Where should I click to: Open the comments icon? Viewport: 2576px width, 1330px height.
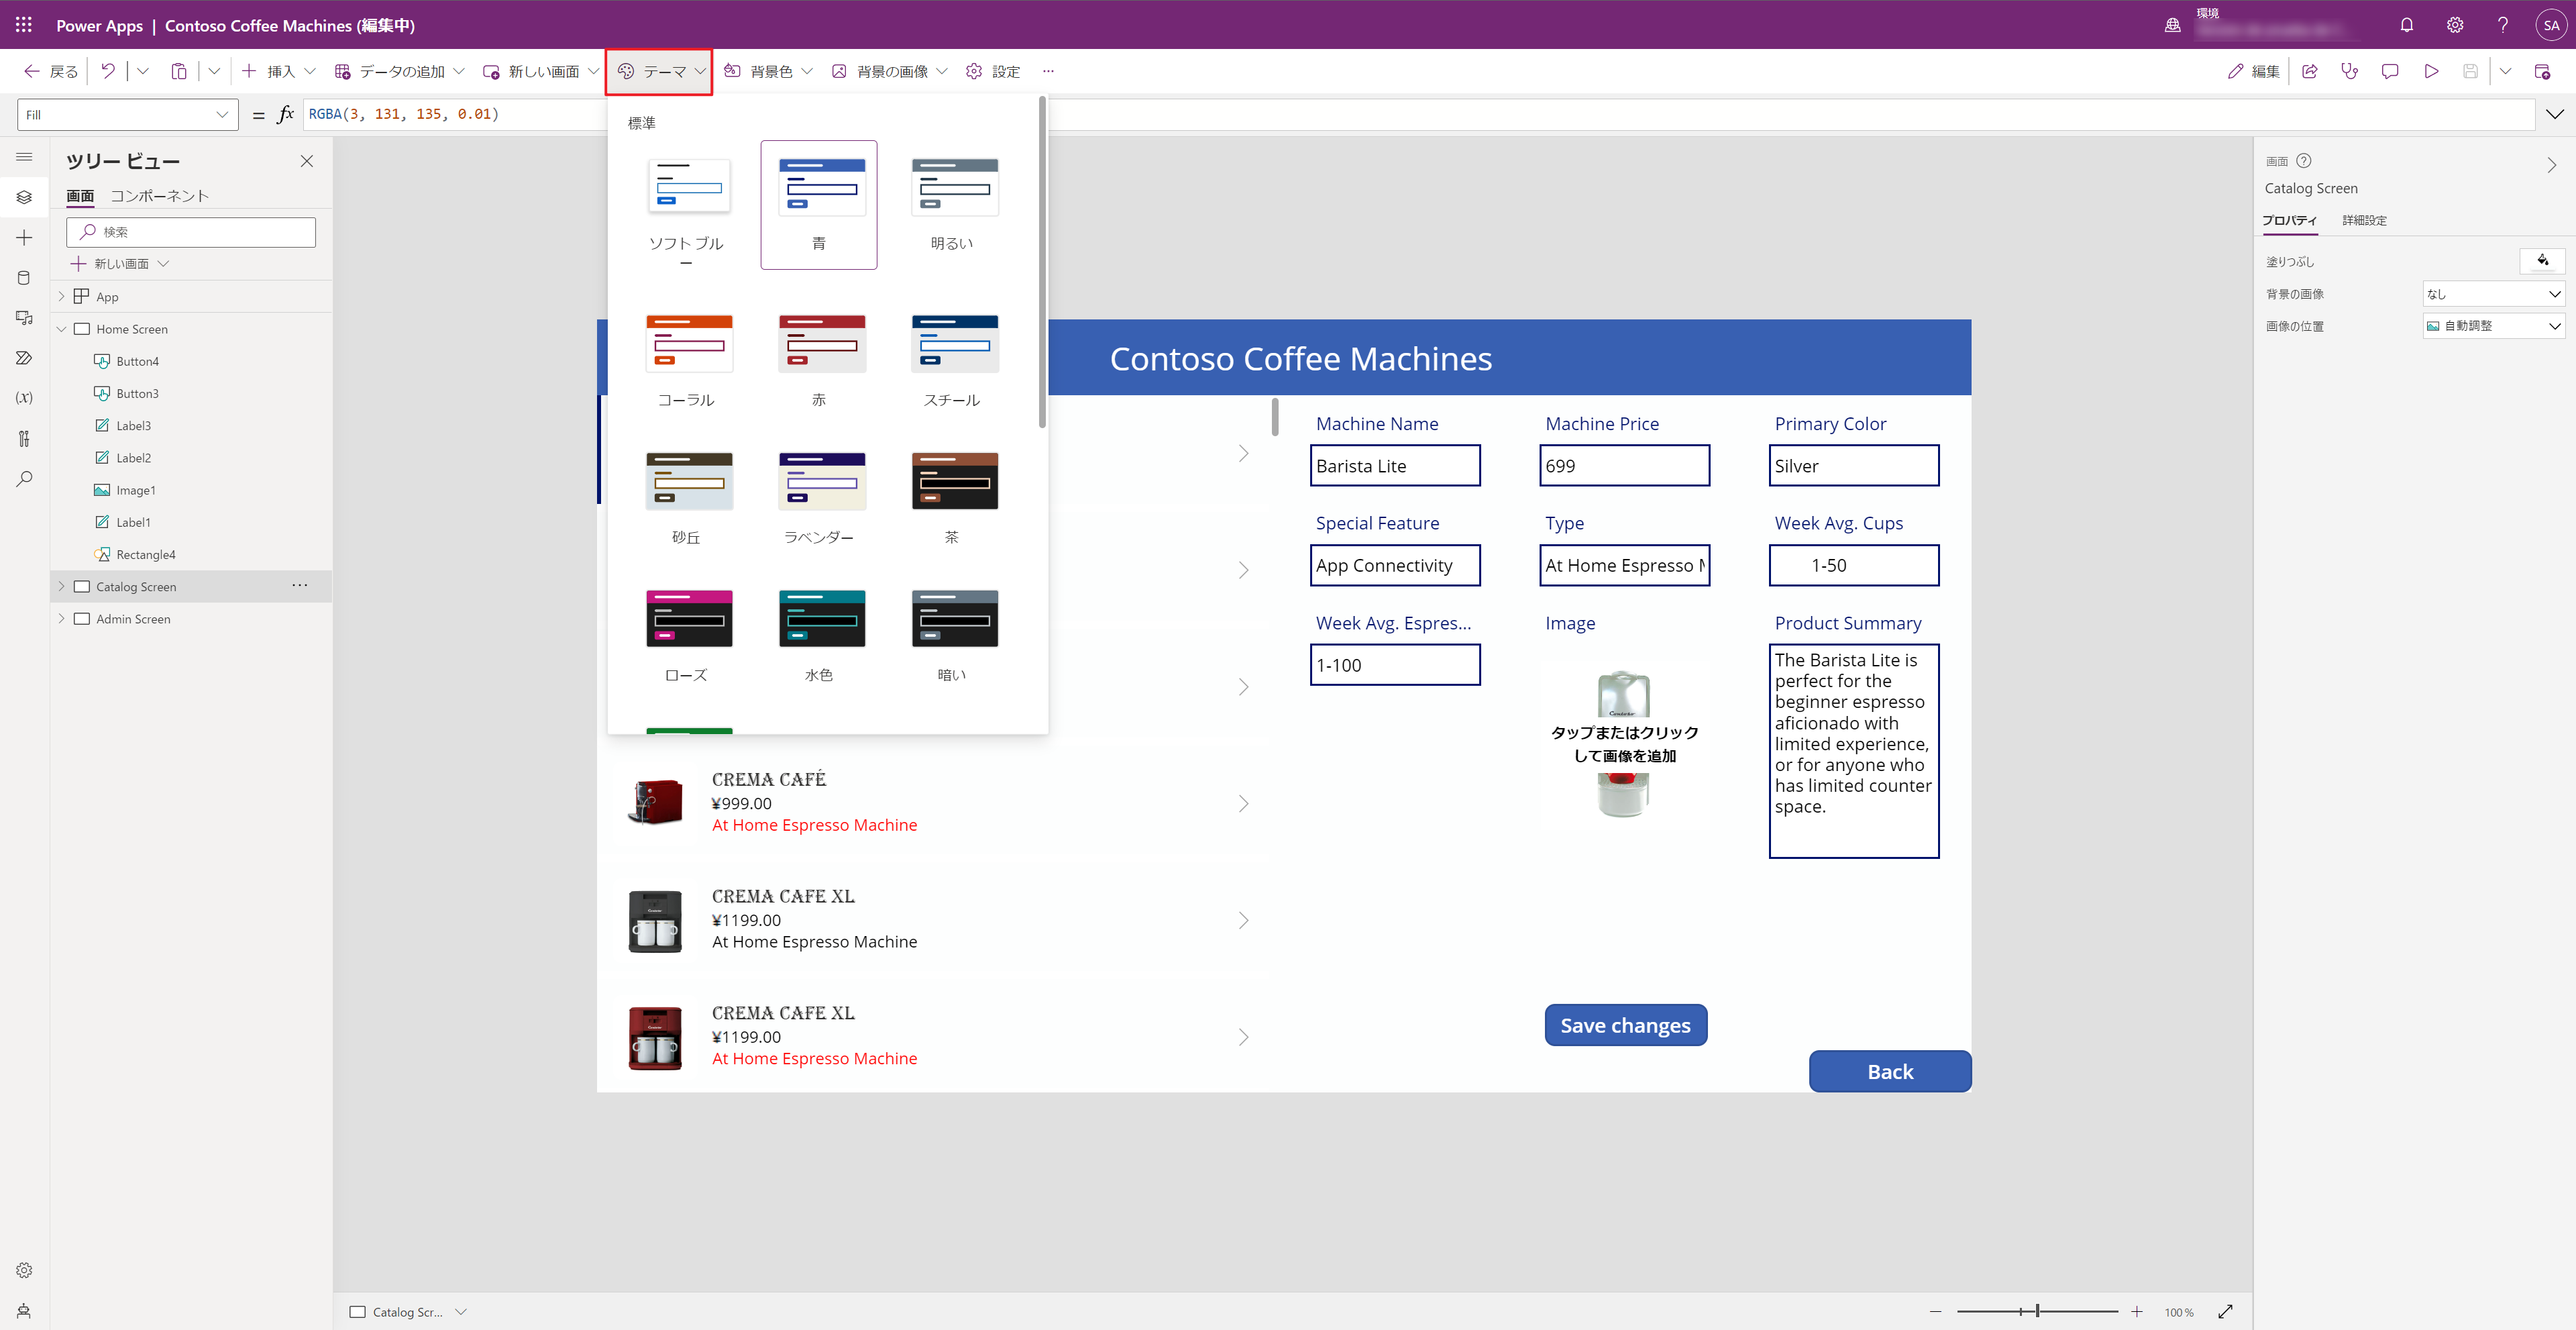coord(2389,71)
